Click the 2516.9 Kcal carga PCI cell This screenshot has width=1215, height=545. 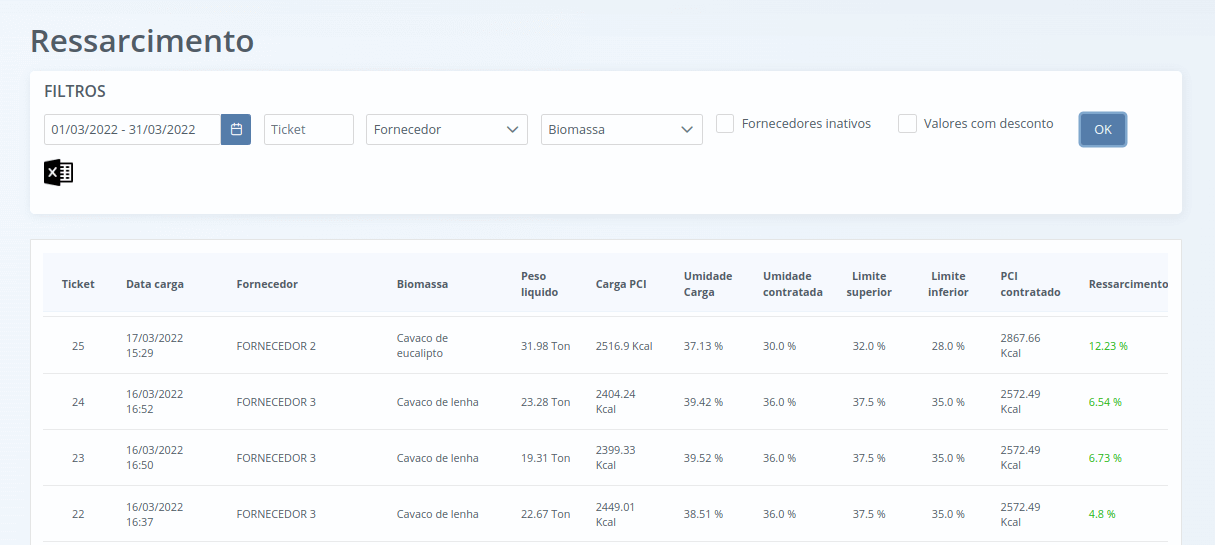(x=624, y=346)
